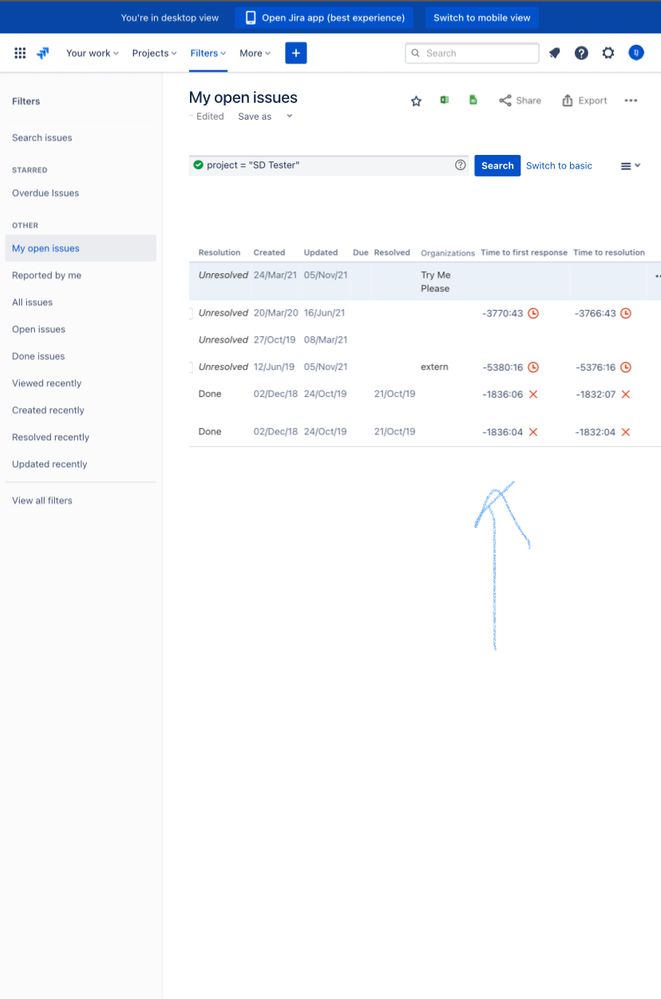This screenshot has height=999, width=661.
Task: Click Switch to basic link
Action: point(559,166)
